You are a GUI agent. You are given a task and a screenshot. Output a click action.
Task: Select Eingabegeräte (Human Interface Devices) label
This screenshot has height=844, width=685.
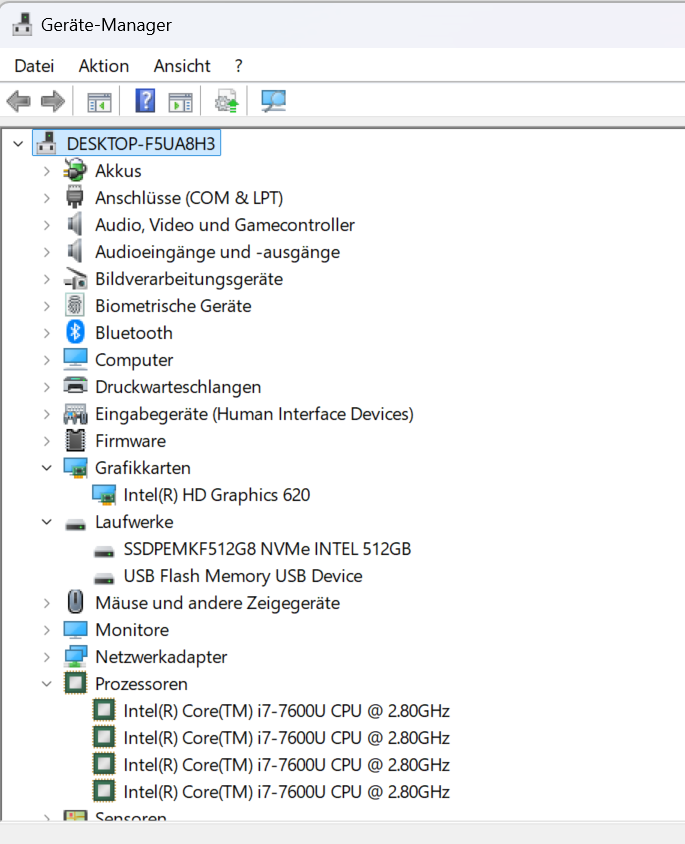point(255,414)
